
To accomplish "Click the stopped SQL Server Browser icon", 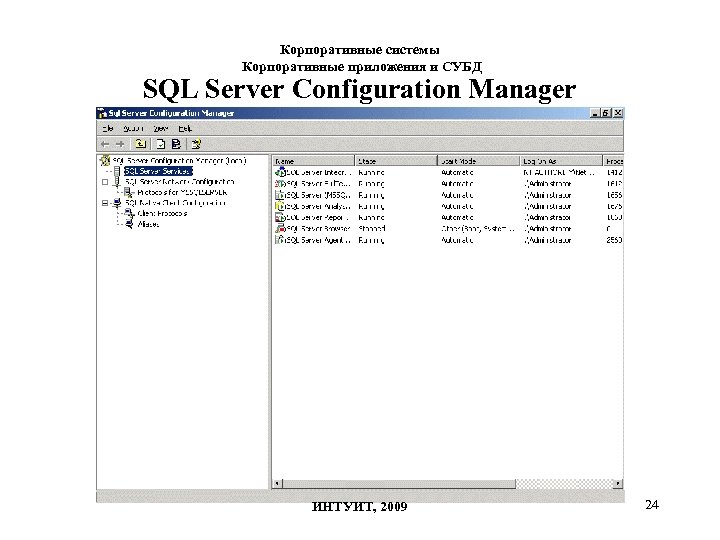I will [x=280, y=229].
